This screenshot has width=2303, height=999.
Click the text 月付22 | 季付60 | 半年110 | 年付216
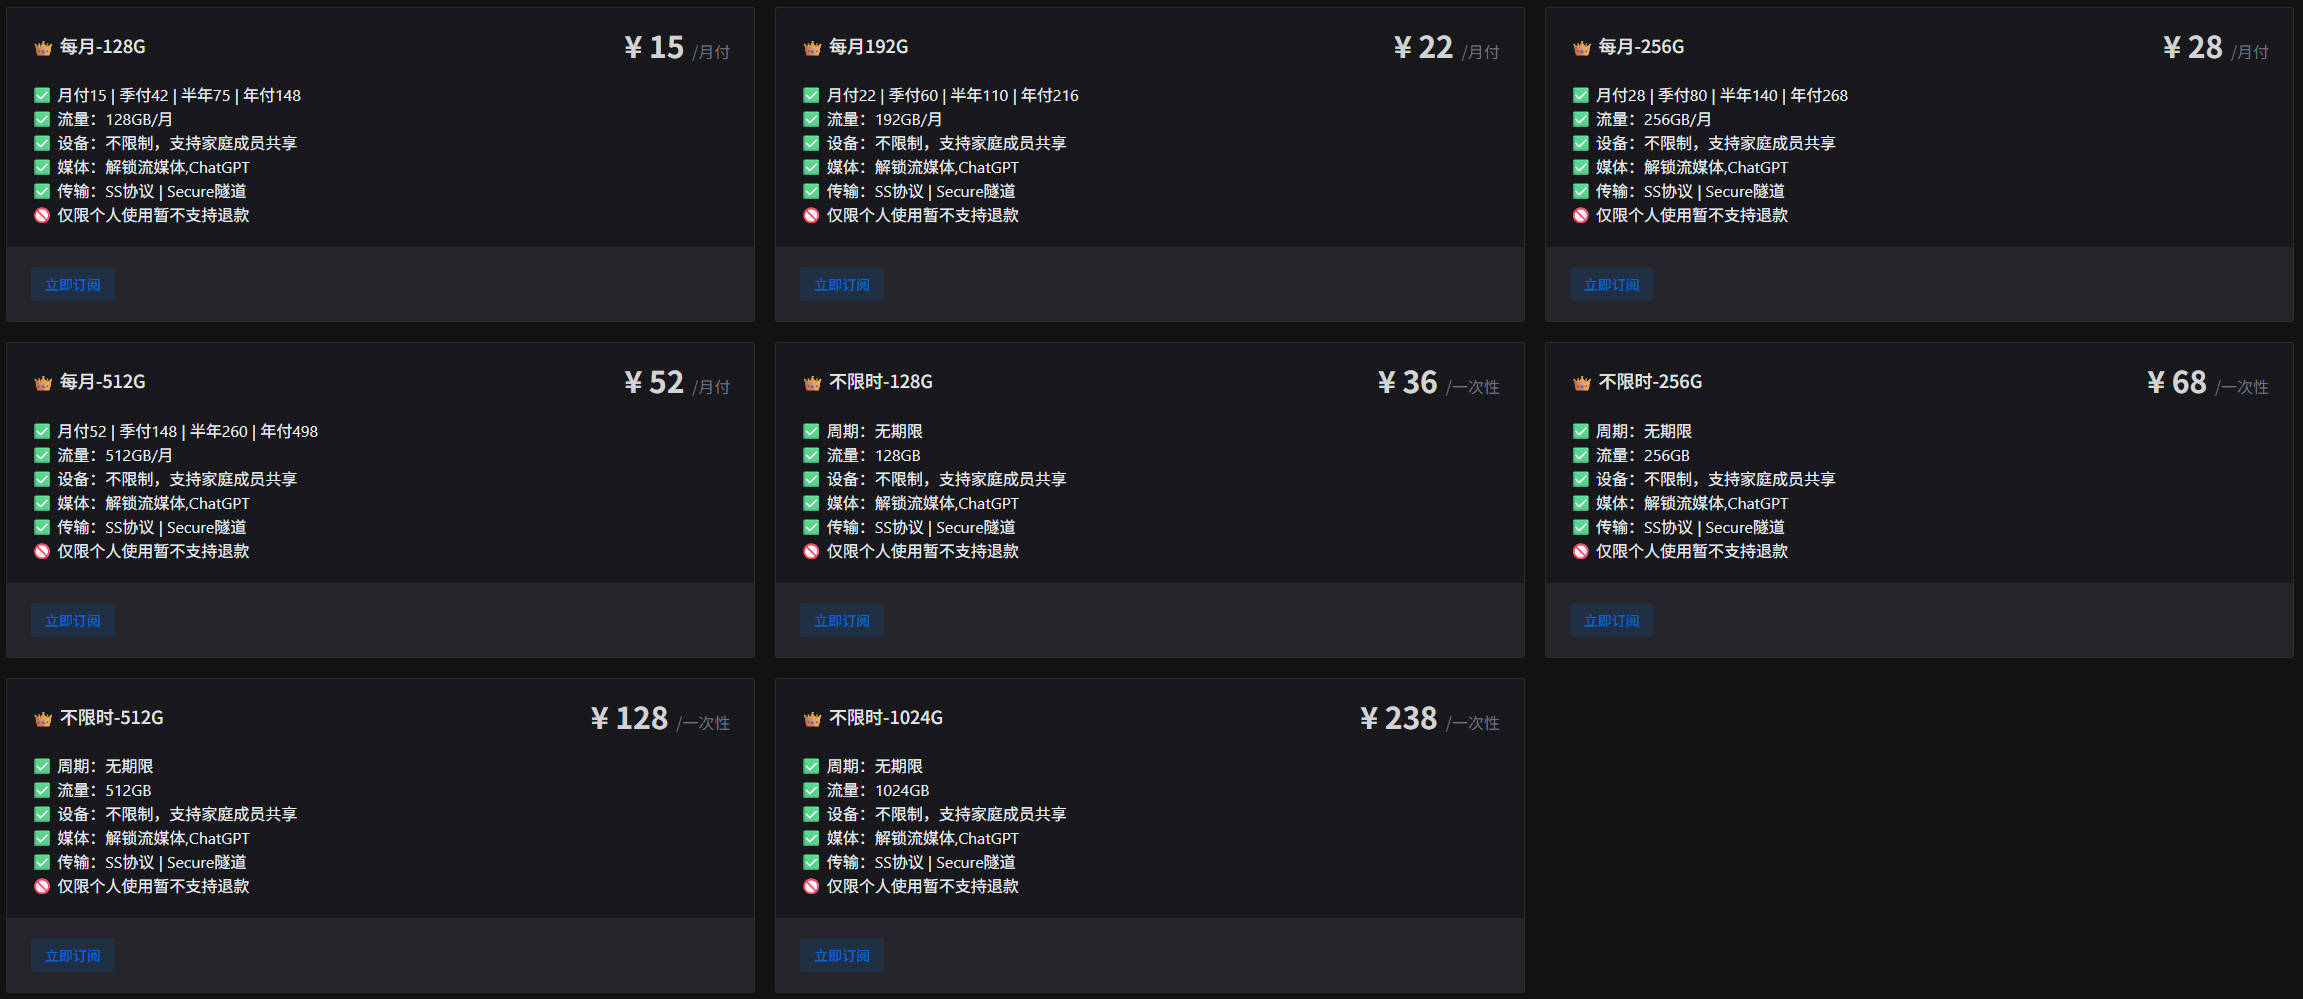pyautogui.click(x=953, y=95)
